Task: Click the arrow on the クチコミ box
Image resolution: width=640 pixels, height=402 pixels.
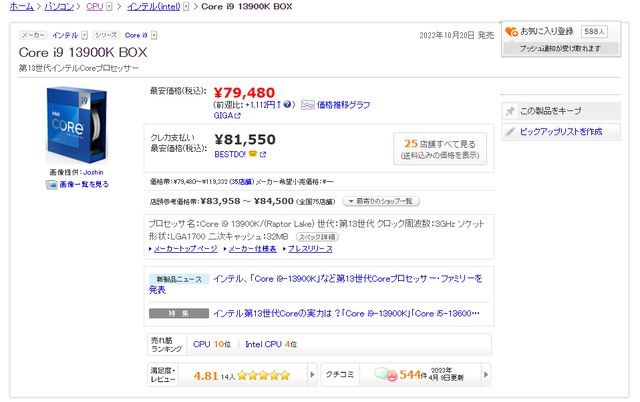Action: click(486, 375)
